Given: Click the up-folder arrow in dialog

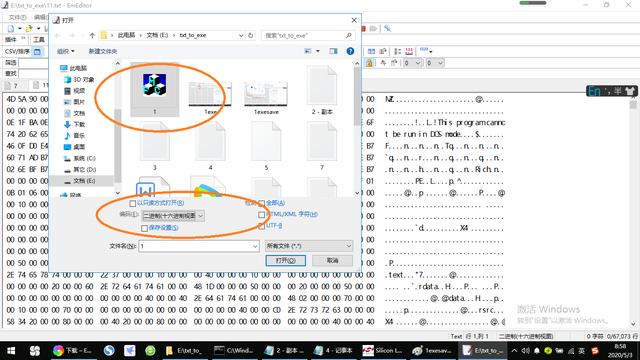Looking at the screenshot, I should point(92,36).
